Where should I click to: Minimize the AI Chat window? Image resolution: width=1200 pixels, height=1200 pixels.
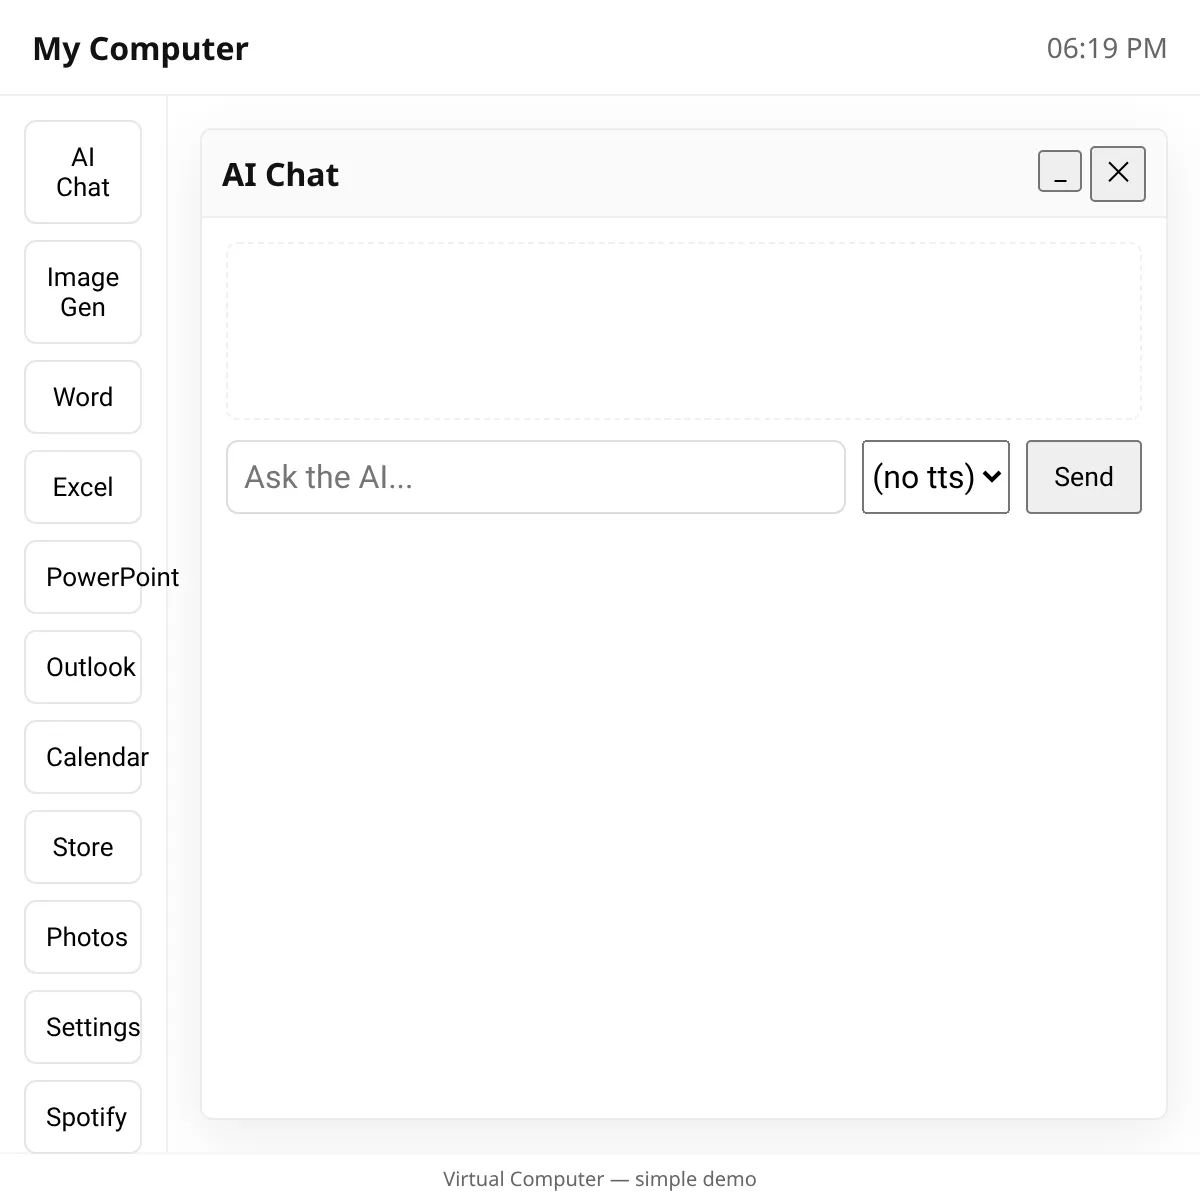(1060, 171)
